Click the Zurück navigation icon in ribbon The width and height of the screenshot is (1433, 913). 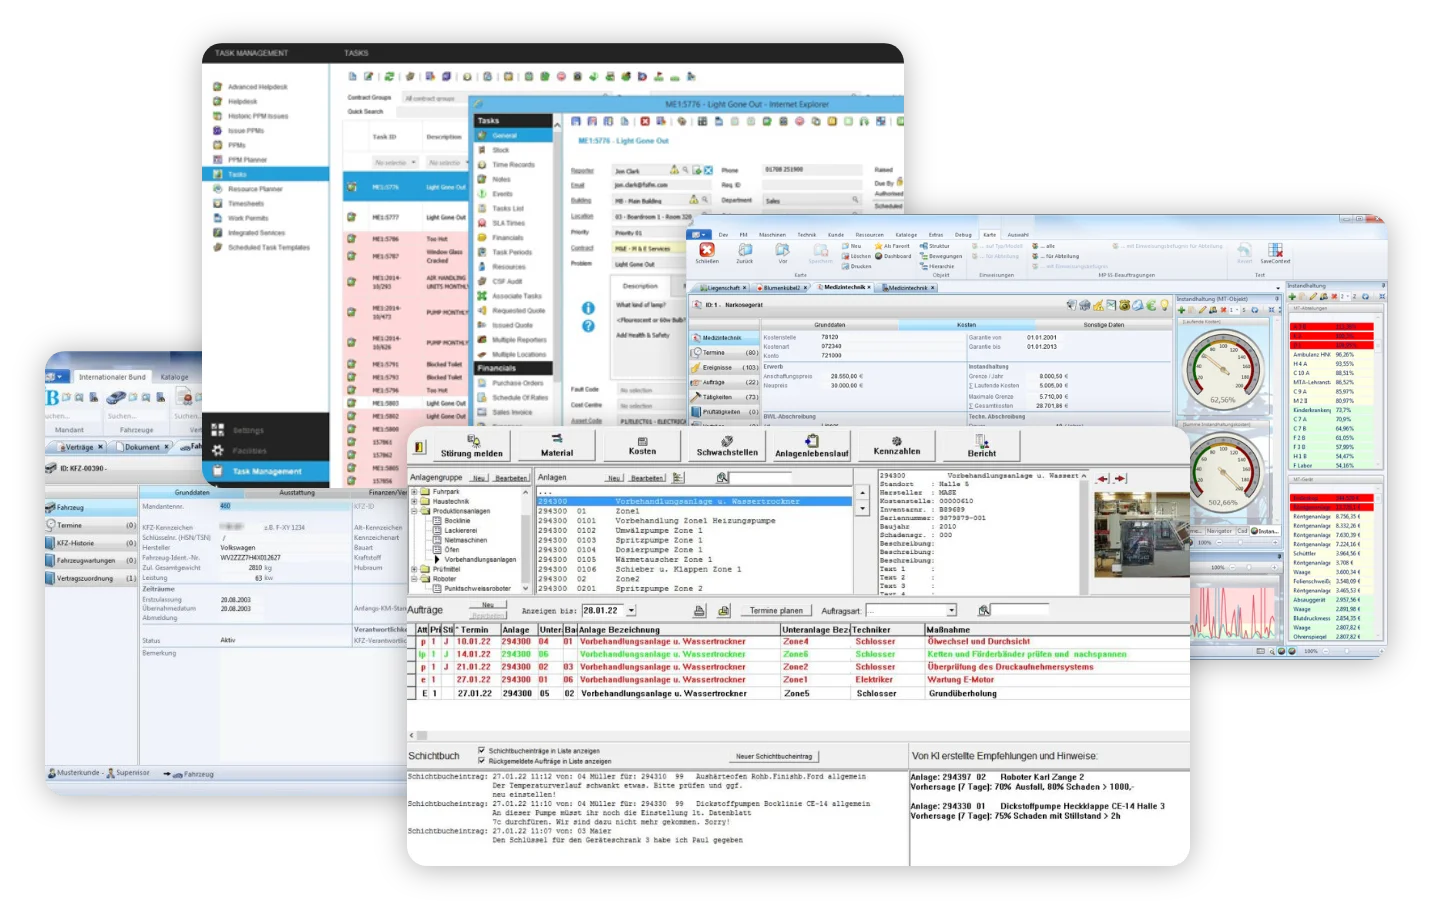coord(745,252)
